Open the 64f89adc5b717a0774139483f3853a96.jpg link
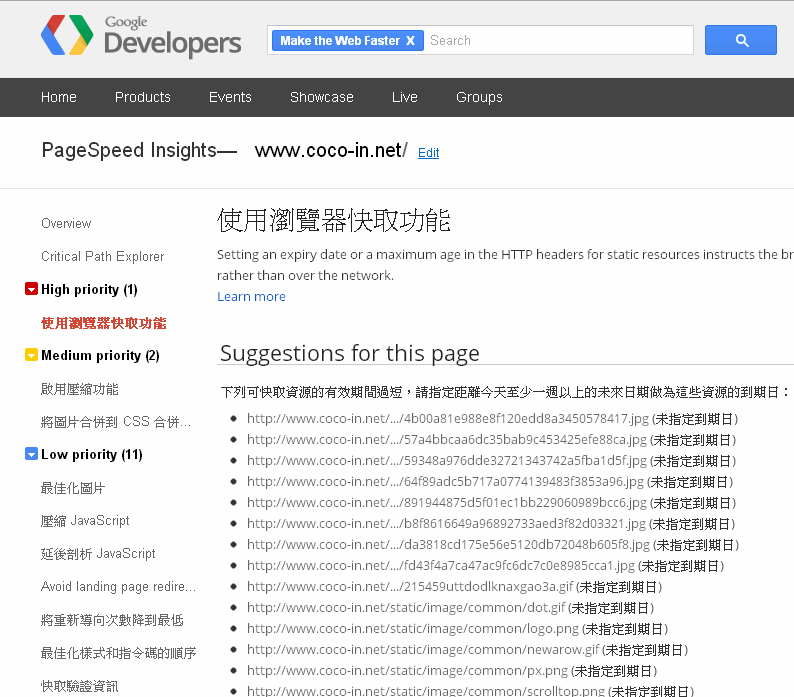 click(445, 482)
